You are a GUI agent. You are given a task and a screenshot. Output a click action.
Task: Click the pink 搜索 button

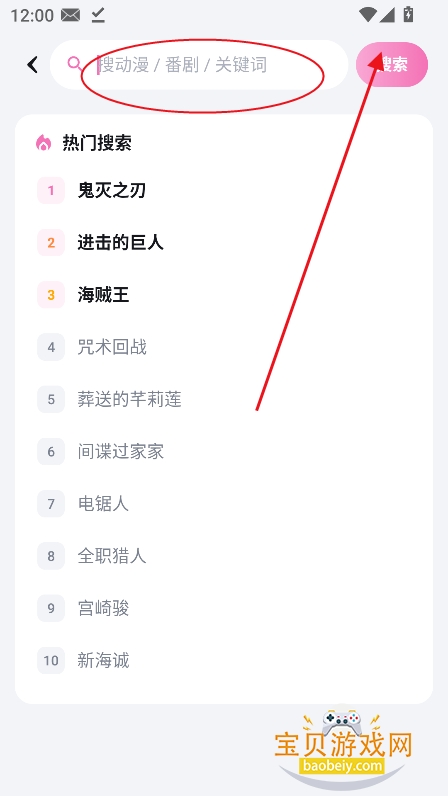392,64
